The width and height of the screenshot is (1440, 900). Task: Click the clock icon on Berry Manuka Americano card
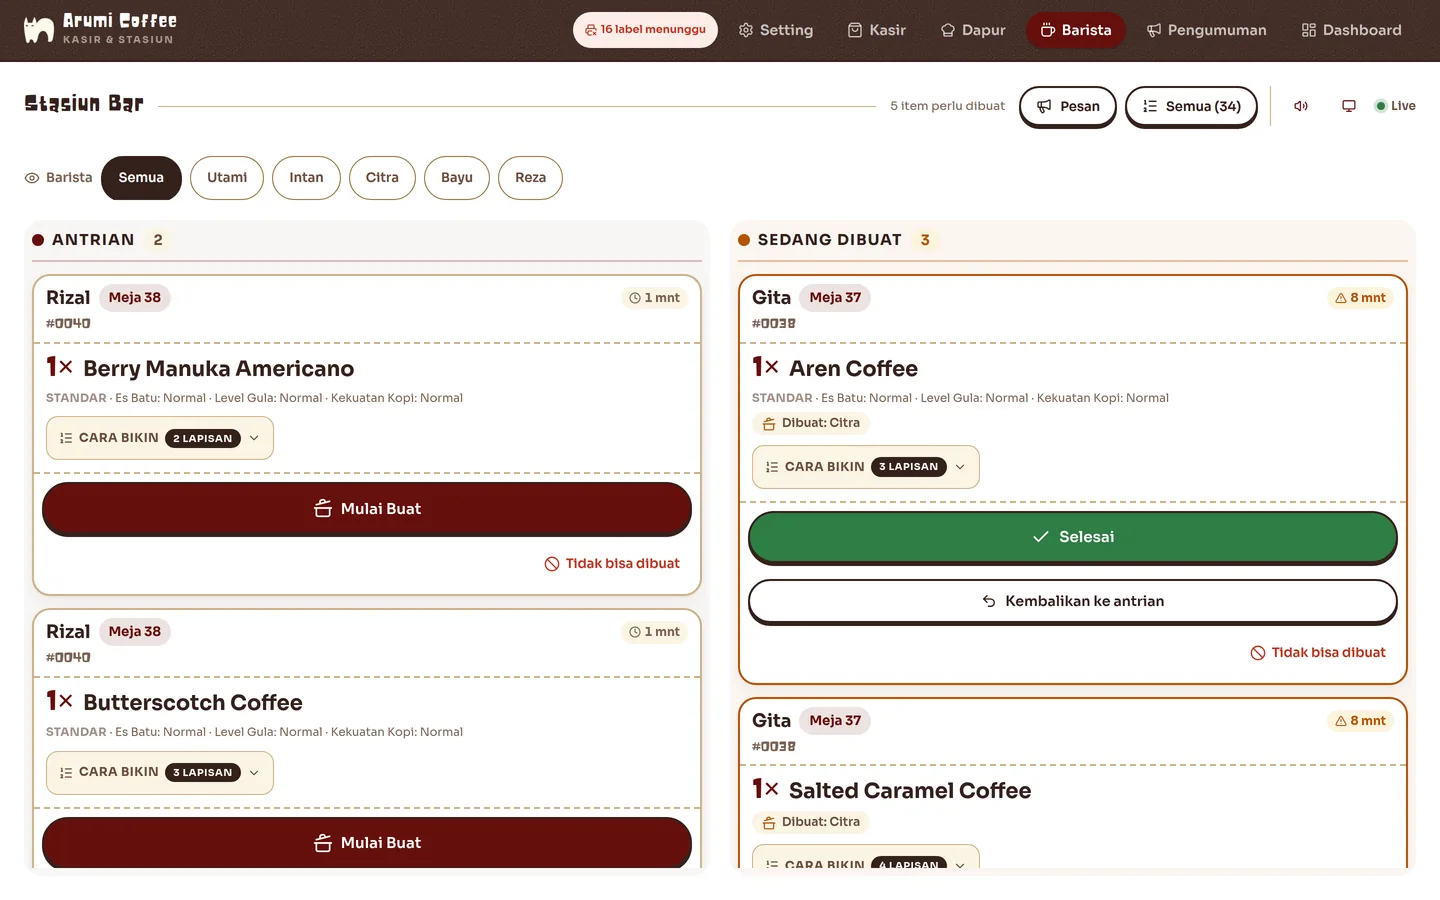[x=635, y=298]
